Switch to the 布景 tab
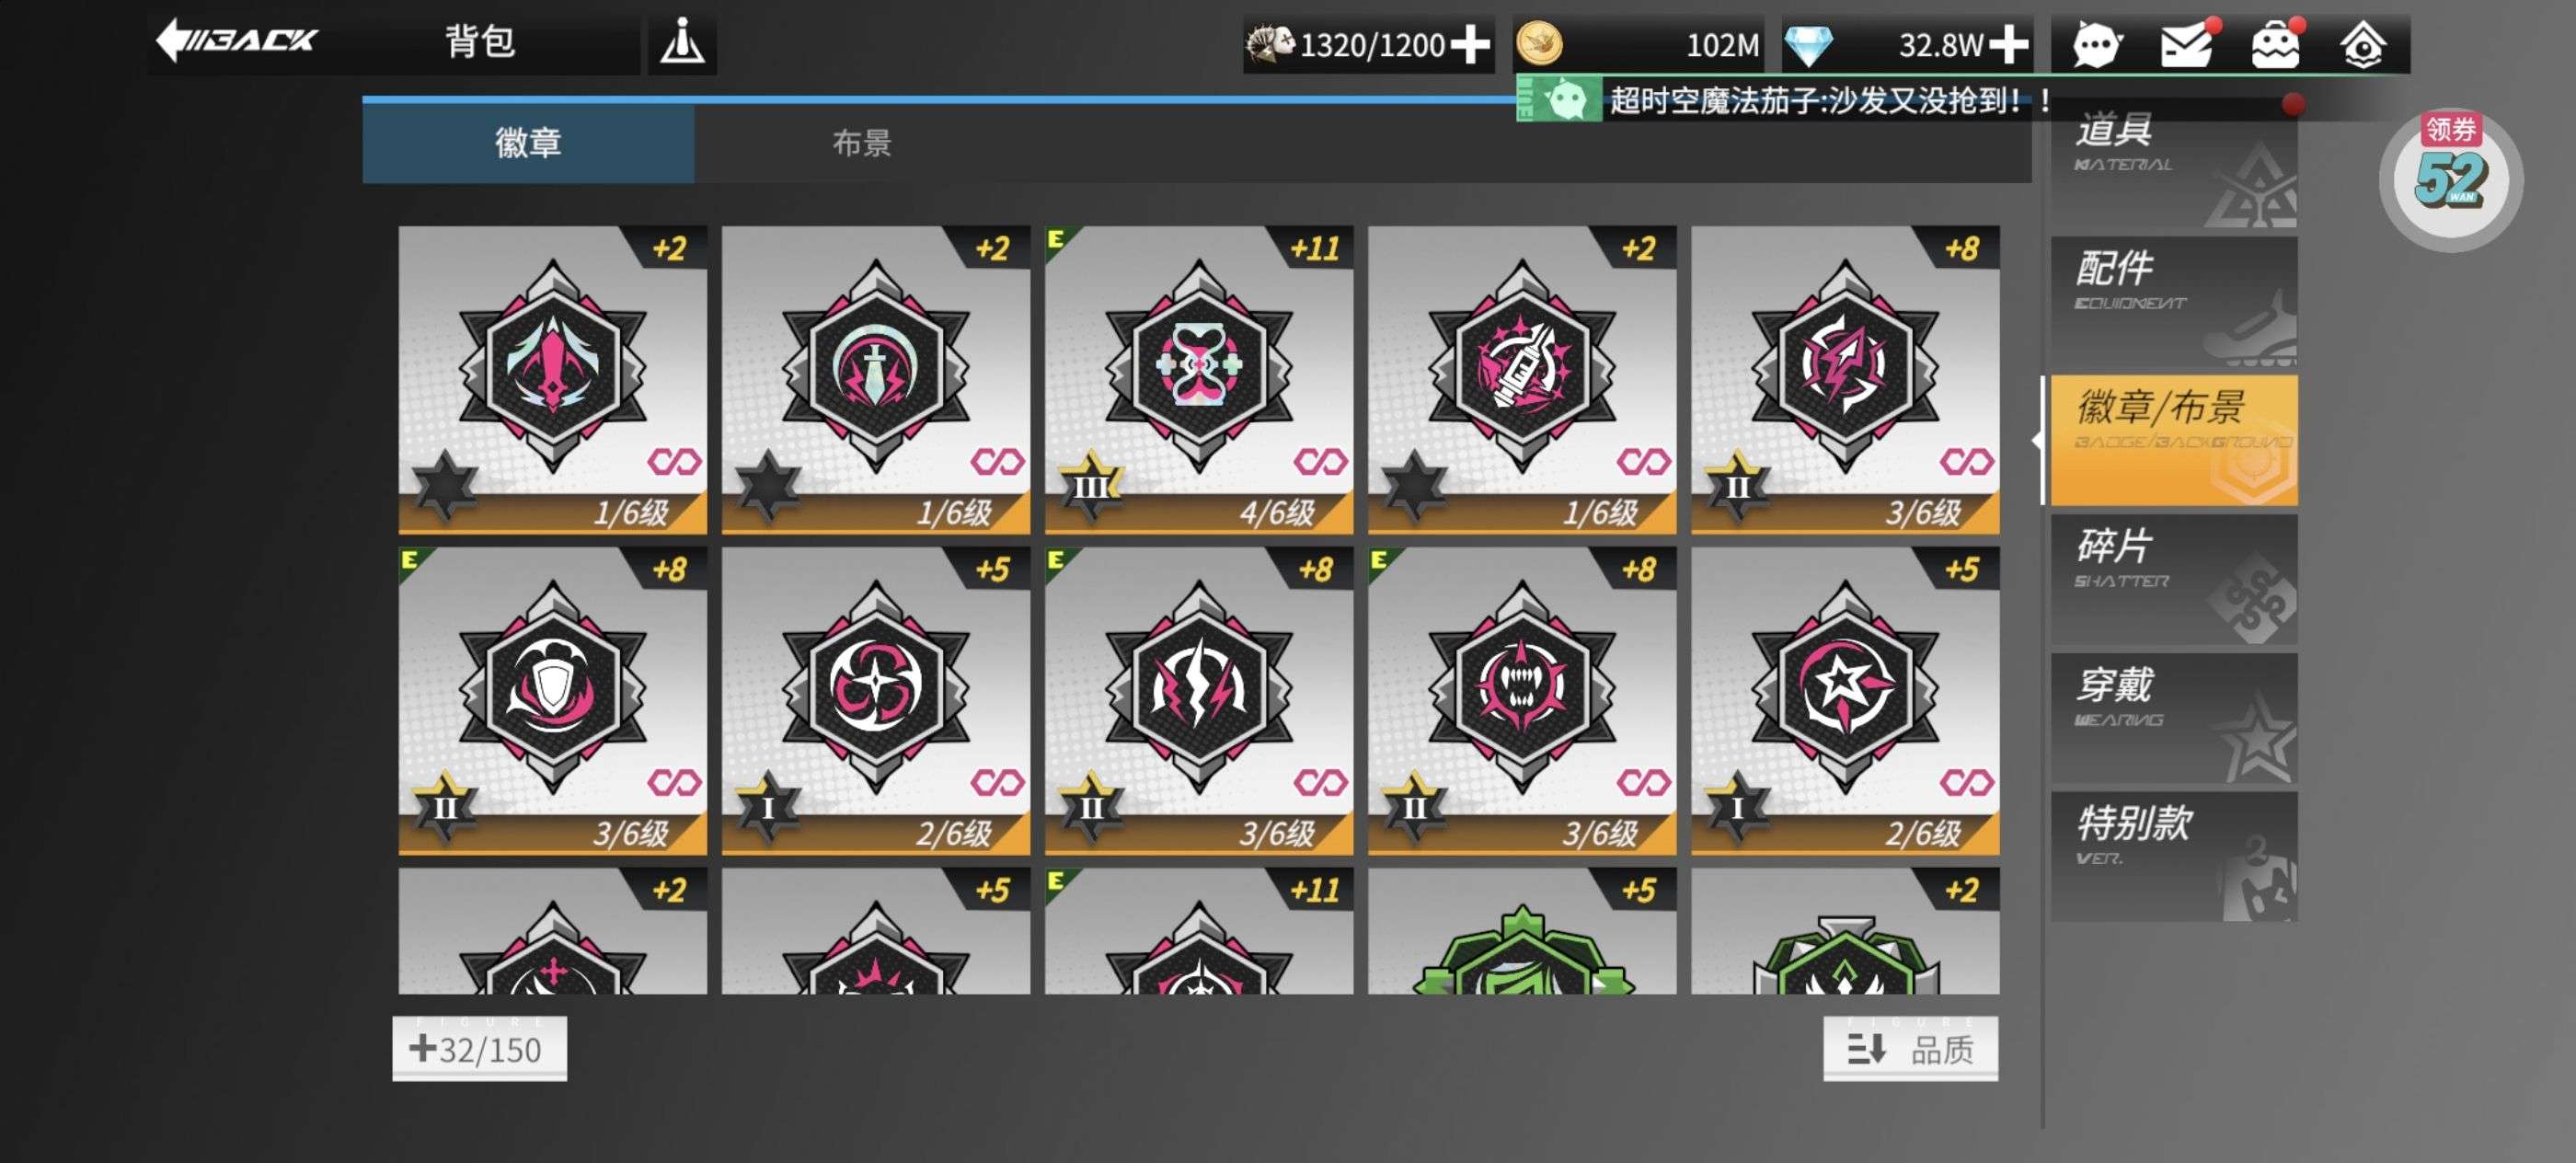2576x1163 pixels. (862, 143)
